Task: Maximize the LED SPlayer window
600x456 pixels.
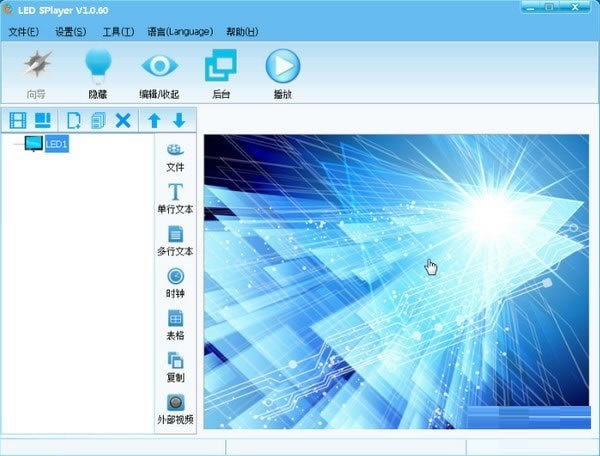Action: [550, 7]
